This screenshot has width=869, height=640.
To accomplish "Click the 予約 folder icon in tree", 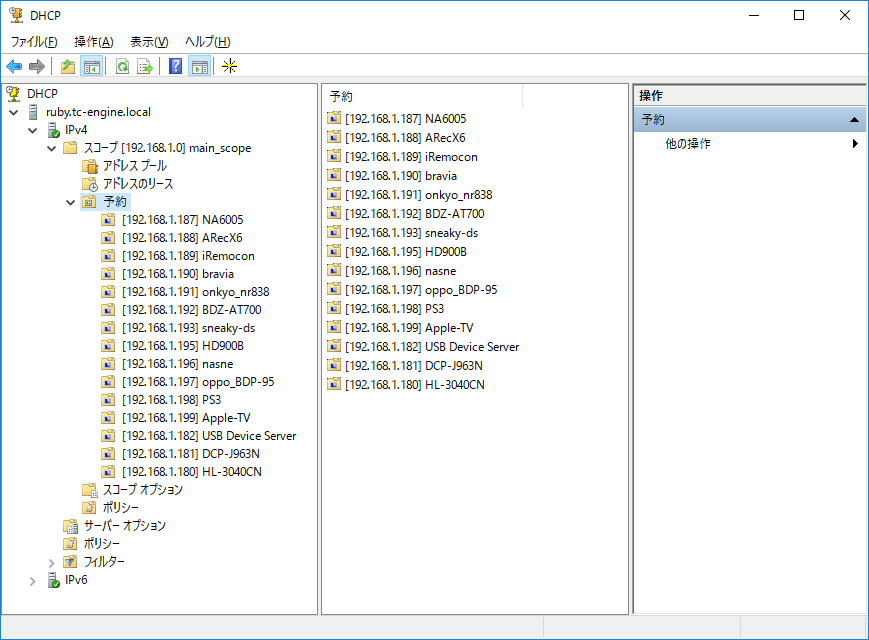I will [x=90, y=202].
